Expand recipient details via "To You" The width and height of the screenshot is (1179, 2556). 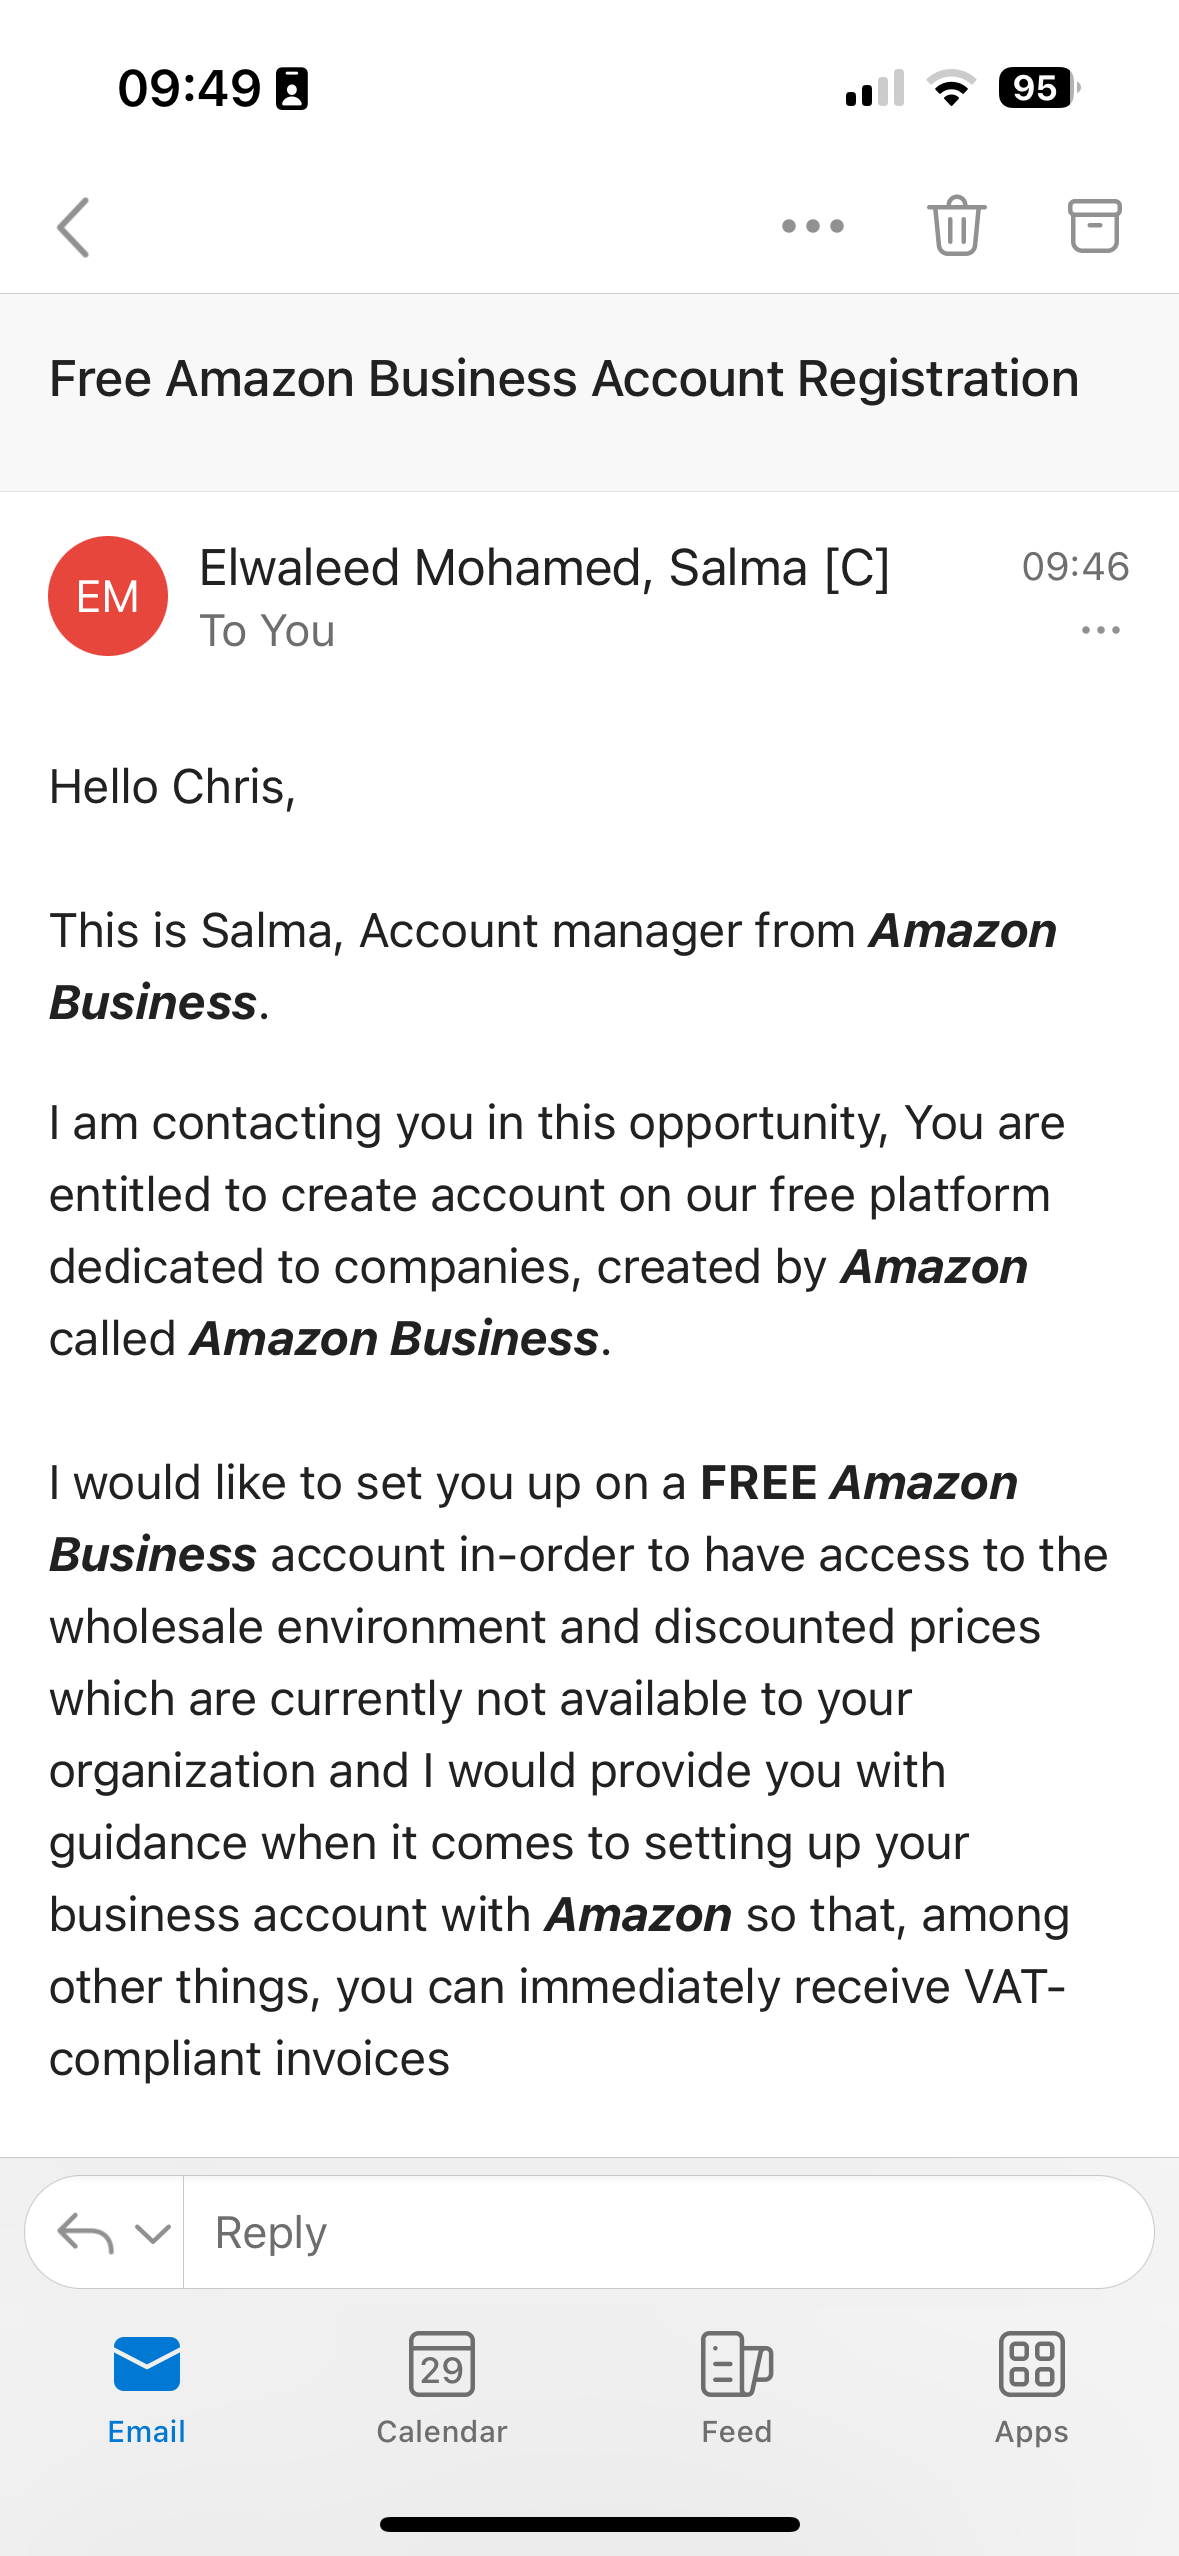[x=267, y=631]
